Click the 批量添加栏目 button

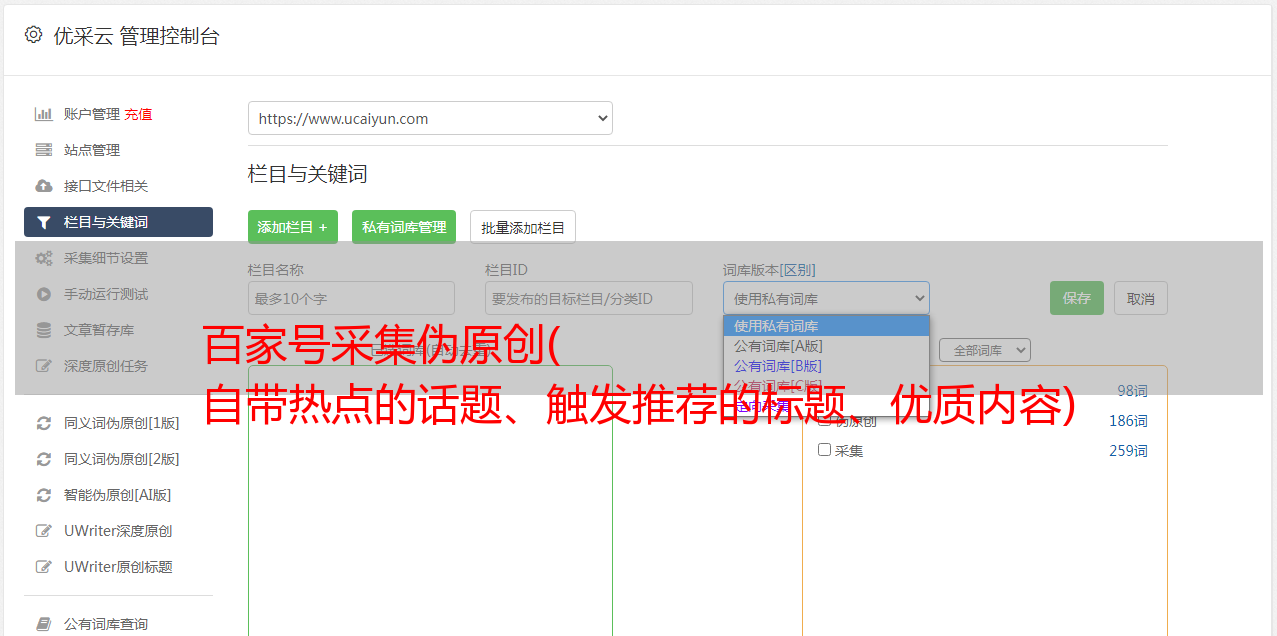pos(523,227)
